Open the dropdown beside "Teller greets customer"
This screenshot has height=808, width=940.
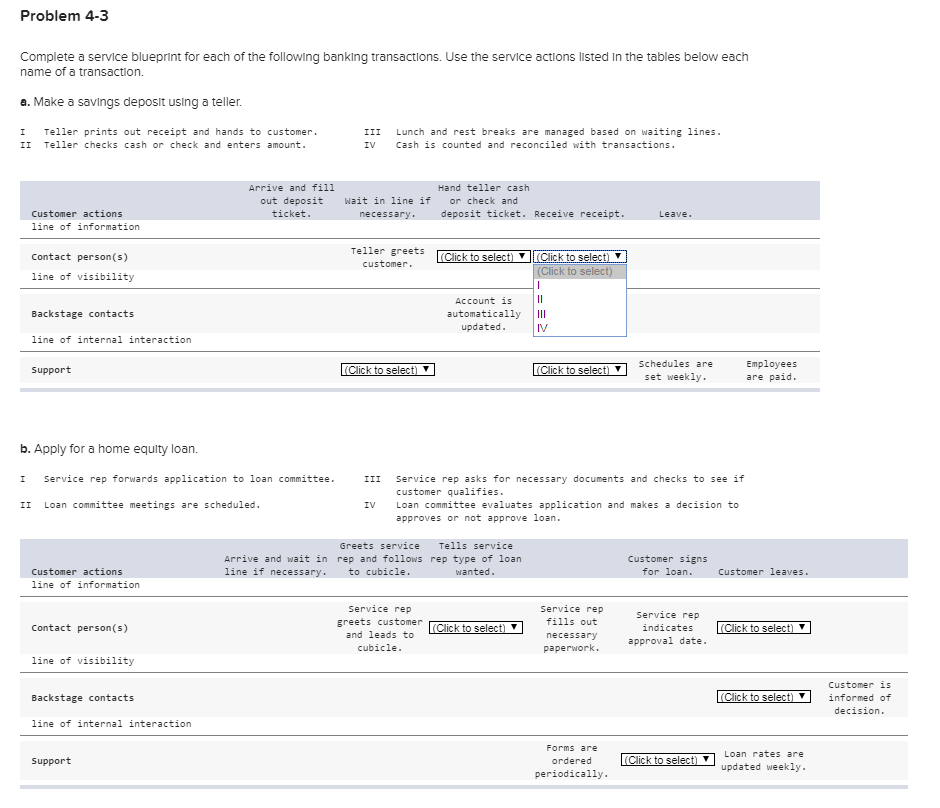tap(483, 257)
